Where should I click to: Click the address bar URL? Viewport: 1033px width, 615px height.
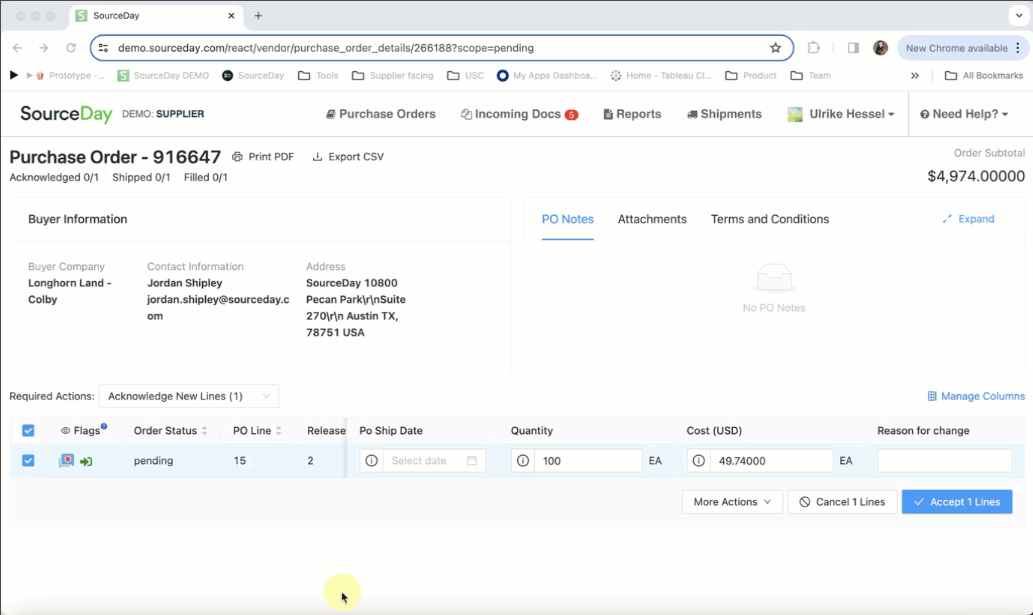[x=326, y=48]
